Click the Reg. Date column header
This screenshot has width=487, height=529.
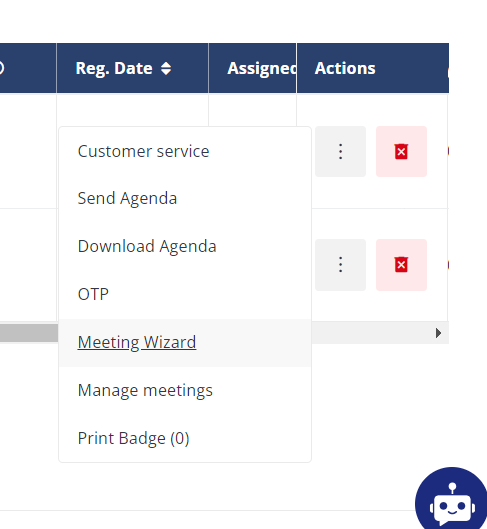132,68
